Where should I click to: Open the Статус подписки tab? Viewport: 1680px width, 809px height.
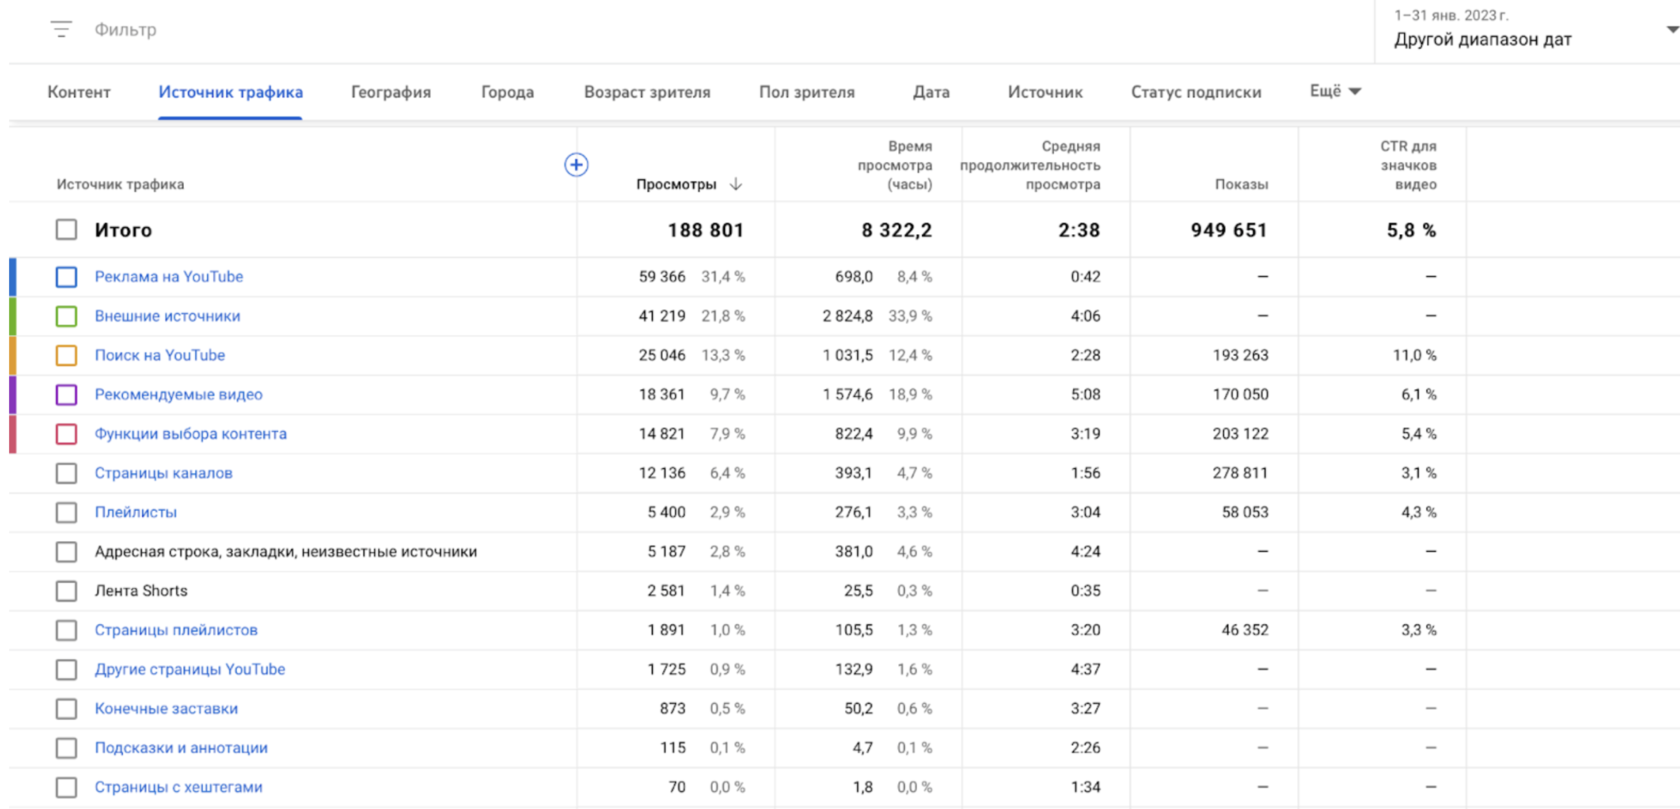coord(1196,92)
